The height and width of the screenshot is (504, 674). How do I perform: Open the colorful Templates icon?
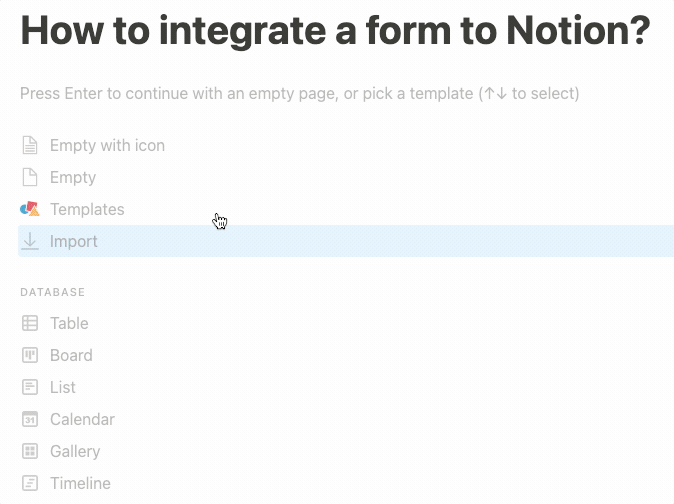coord(30,209)
